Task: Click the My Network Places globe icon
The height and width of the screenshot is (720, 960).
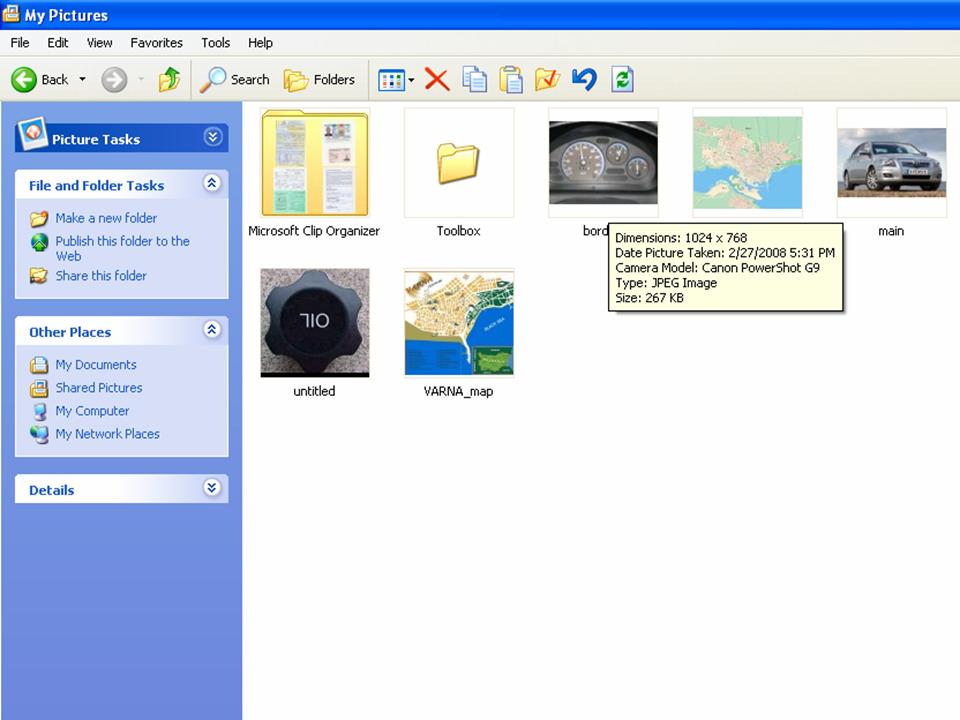Action: pyautogui.click(x=39, y=434)
